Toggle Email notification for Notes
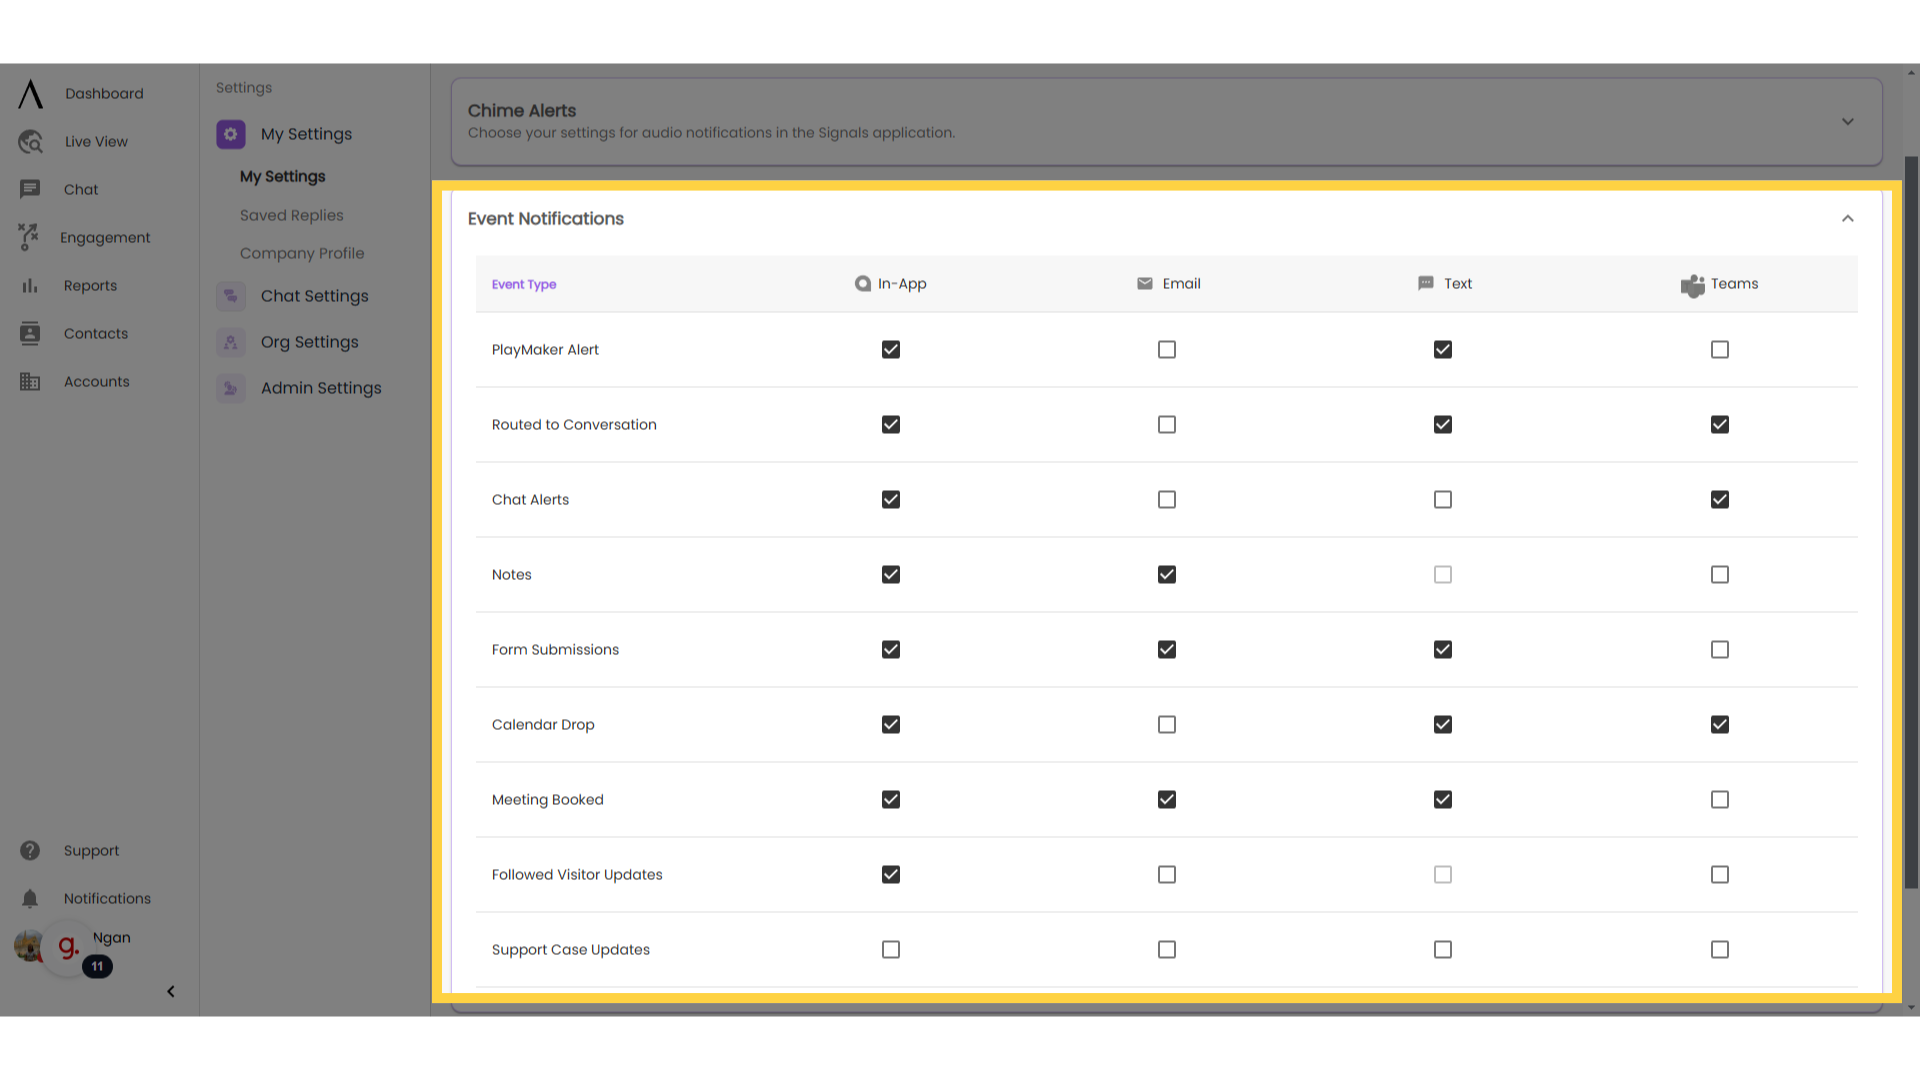 tap(1167, 574)
